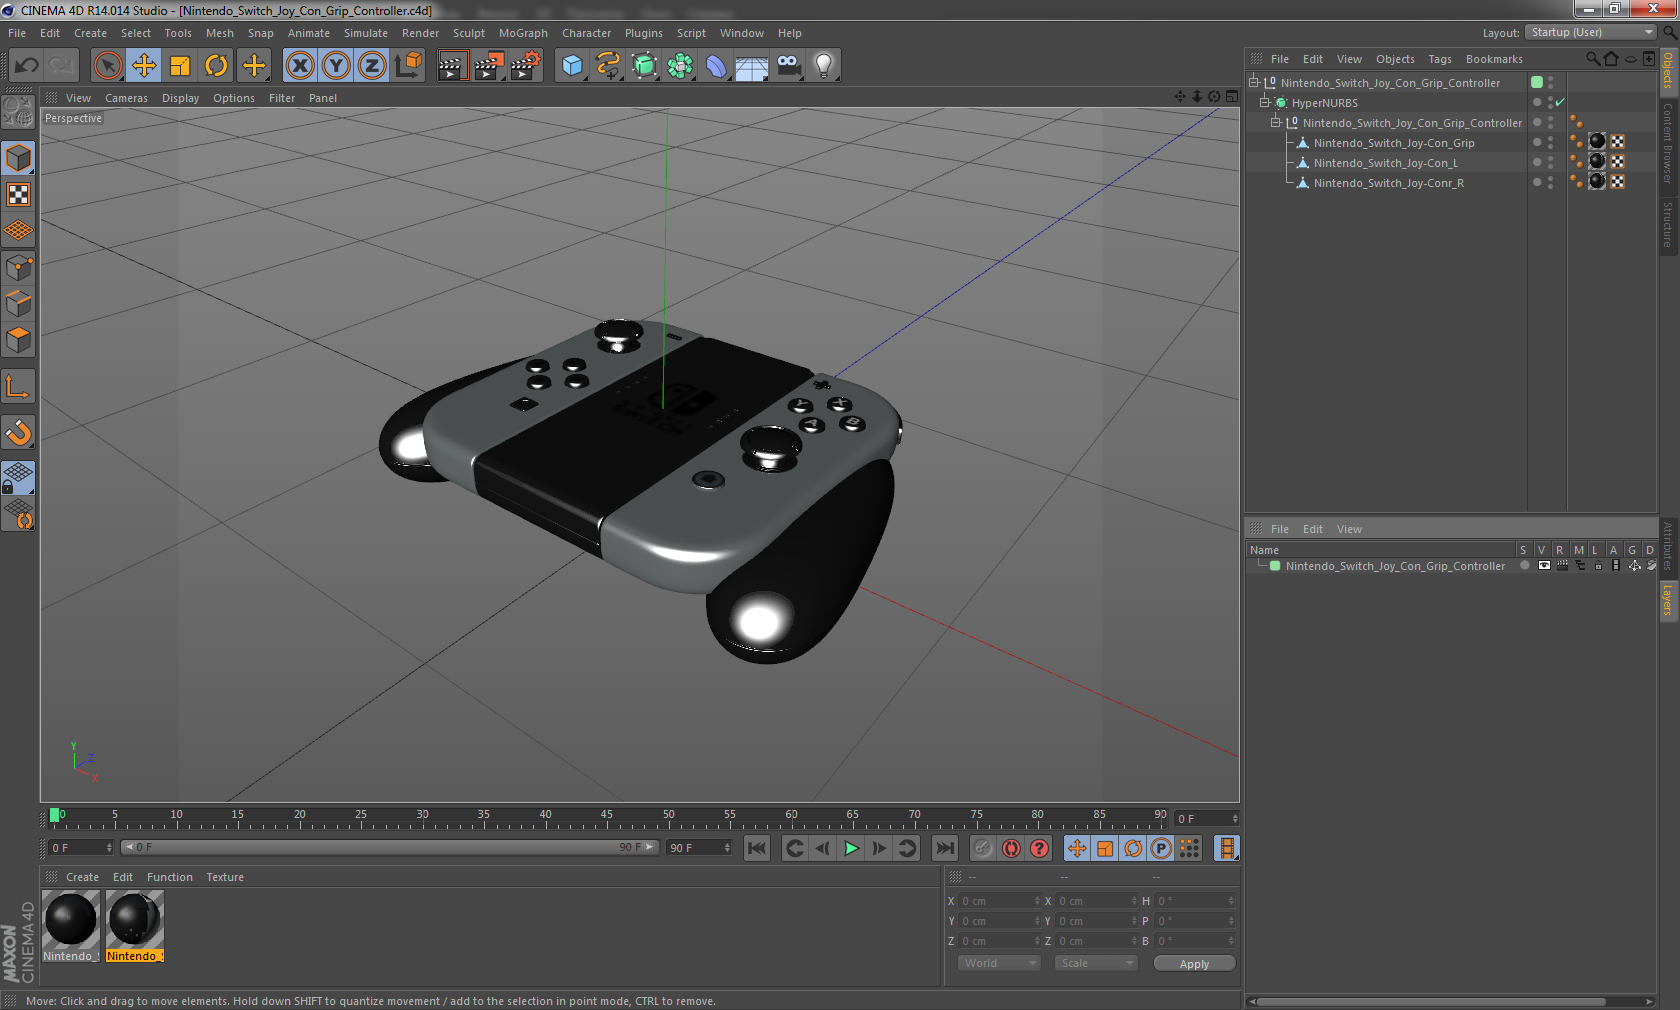The width and height of the screenshot is (1680, 1010).
Task: Toggle Snap magnet icon
Action: [18, 432]
